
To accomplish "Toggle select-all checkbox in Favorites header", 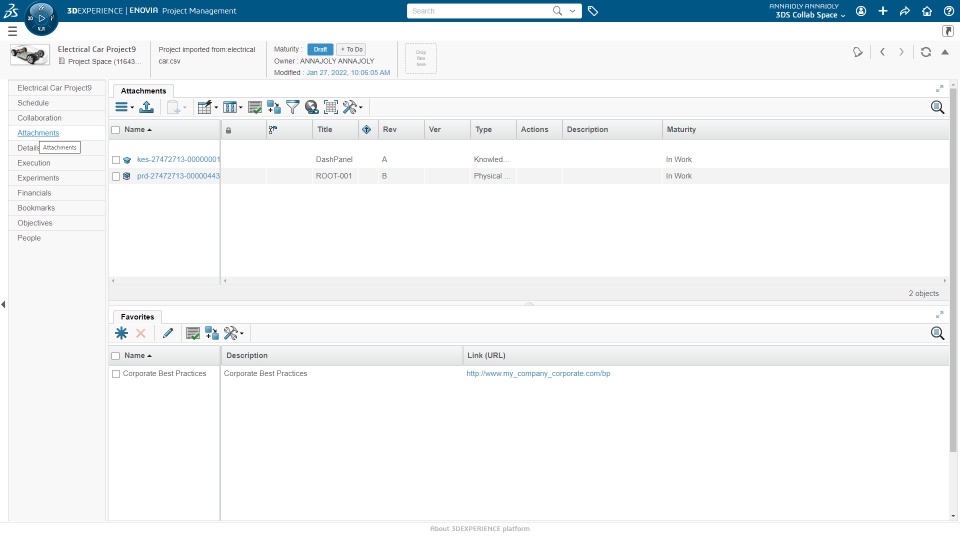I will [116, 356].
